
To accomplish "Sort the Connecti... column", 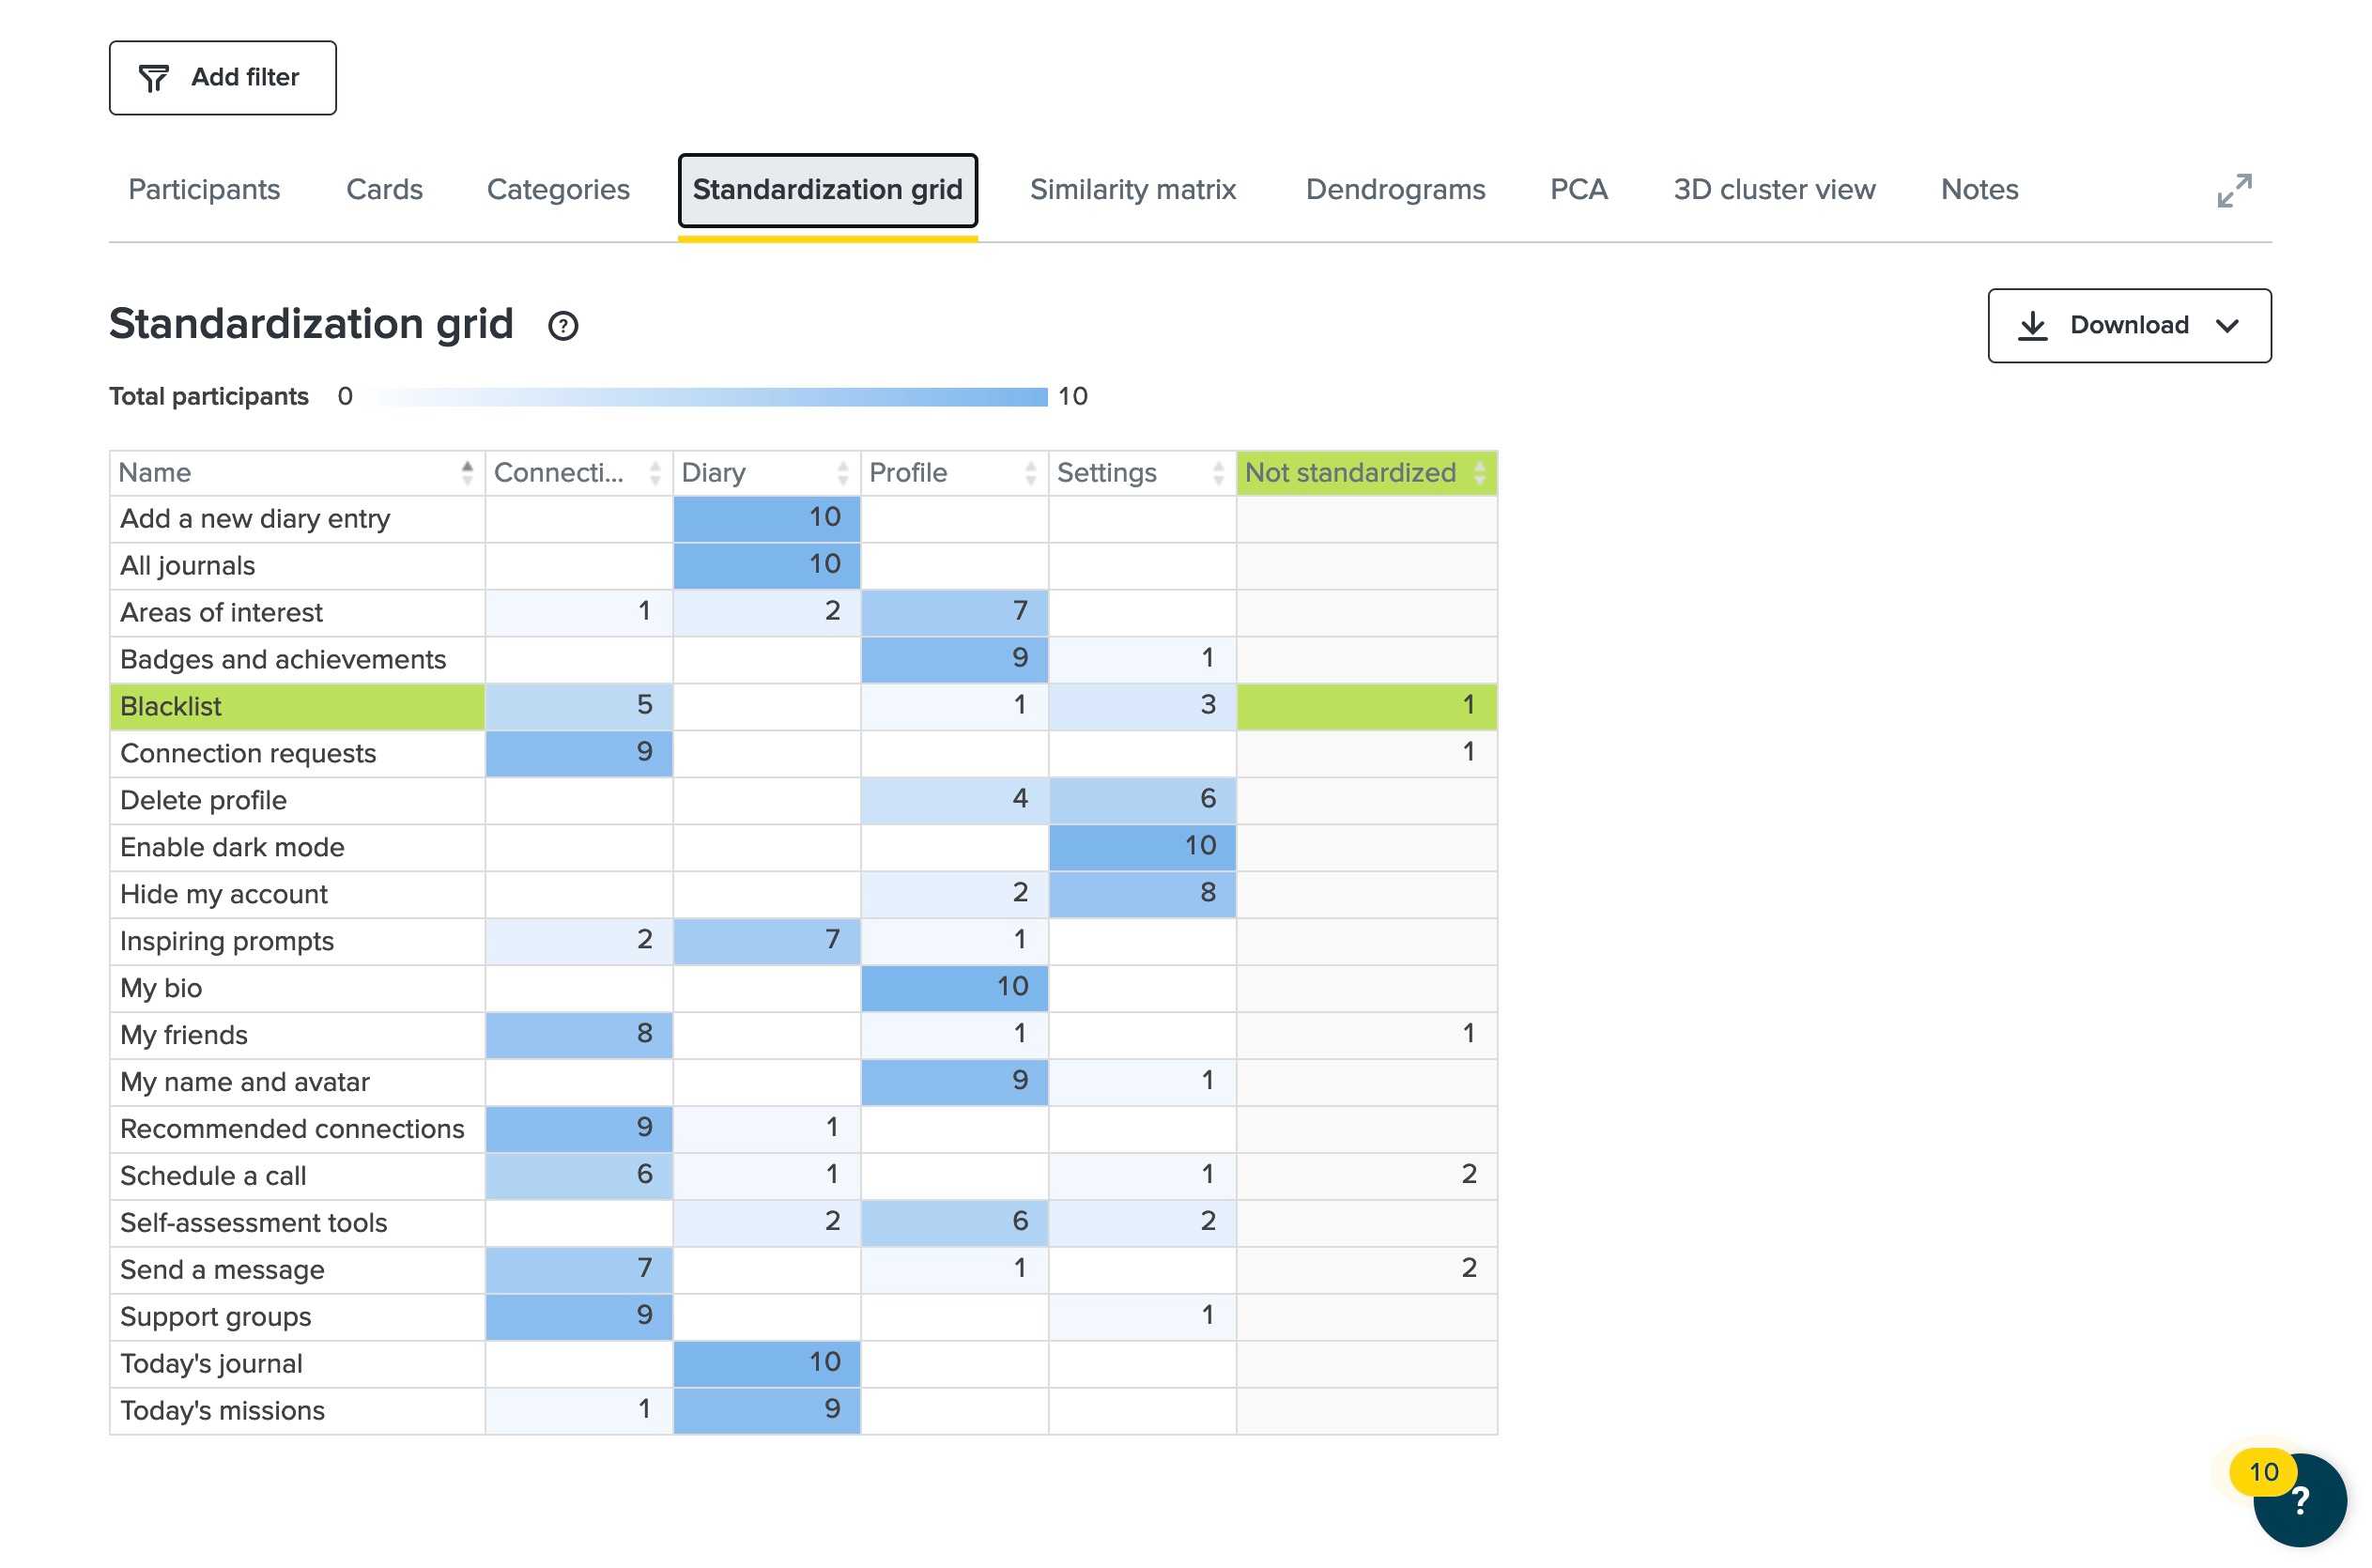I will click(655, 473).
